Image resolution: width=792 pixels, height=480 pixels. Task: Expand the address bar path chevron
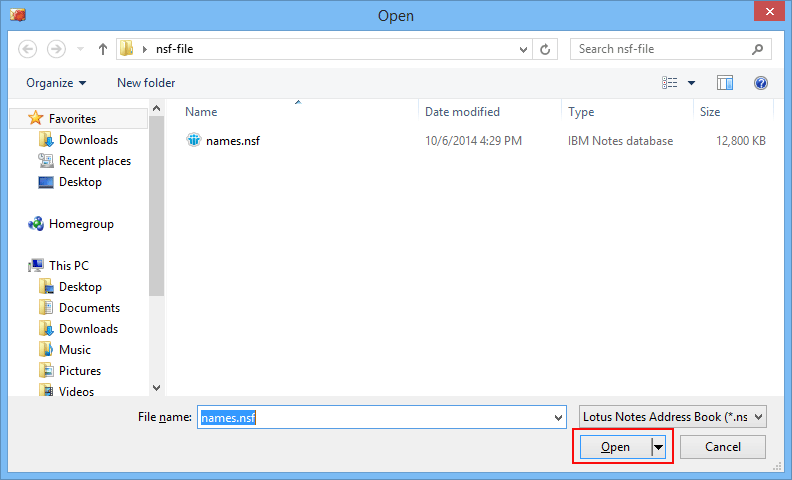tap(145, 49)
